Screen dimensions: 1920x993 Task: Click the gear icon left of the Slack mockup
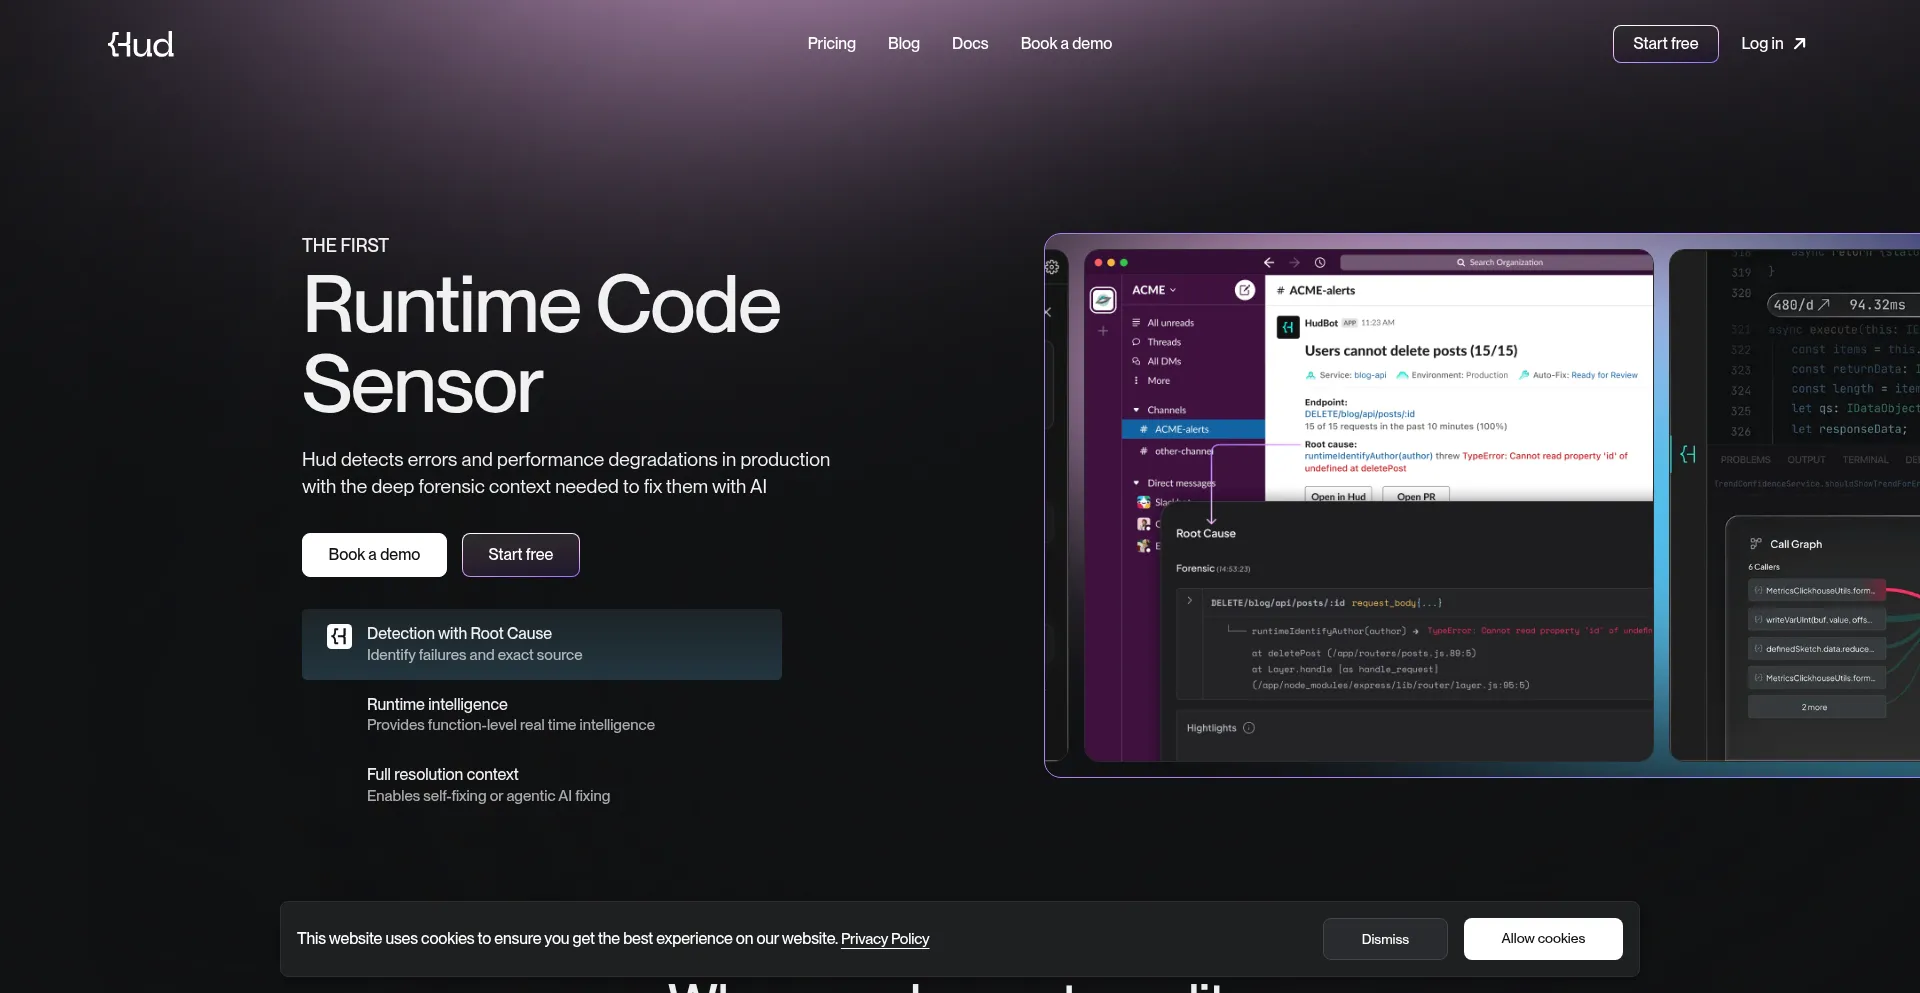(x=1052, y=267)
